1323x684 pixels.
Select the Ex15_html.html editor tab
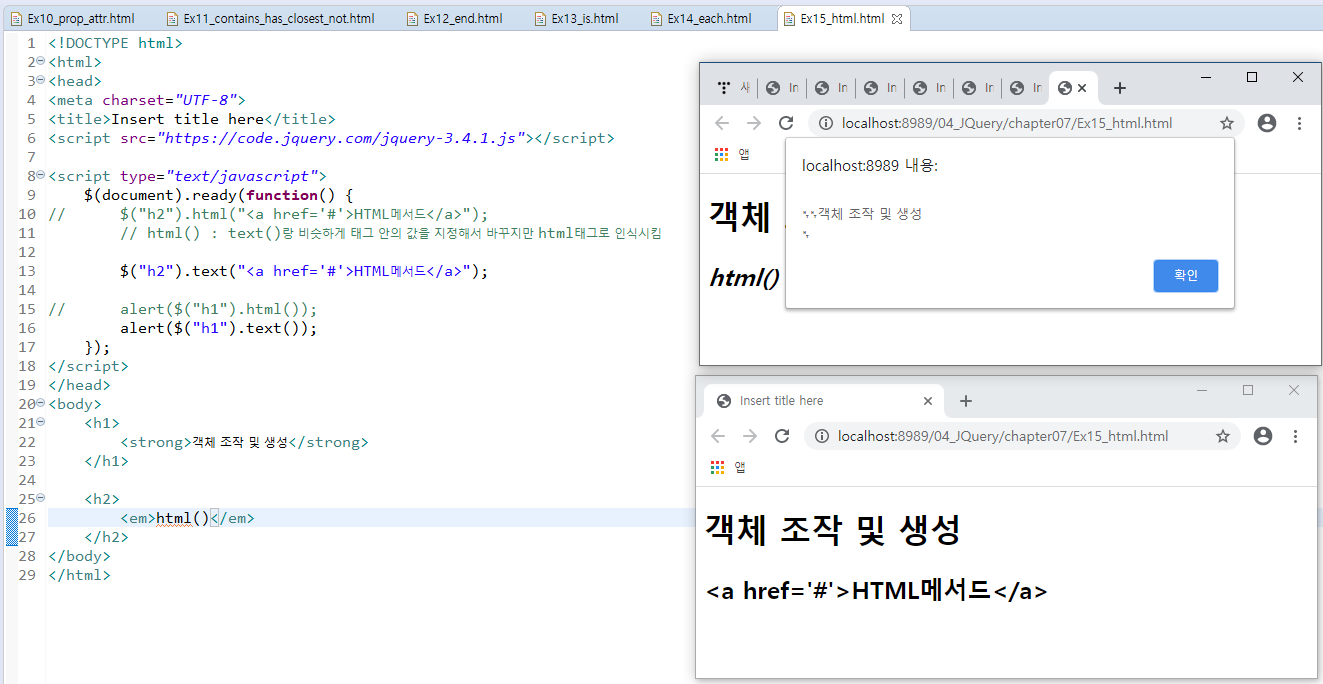pos(833,19)
